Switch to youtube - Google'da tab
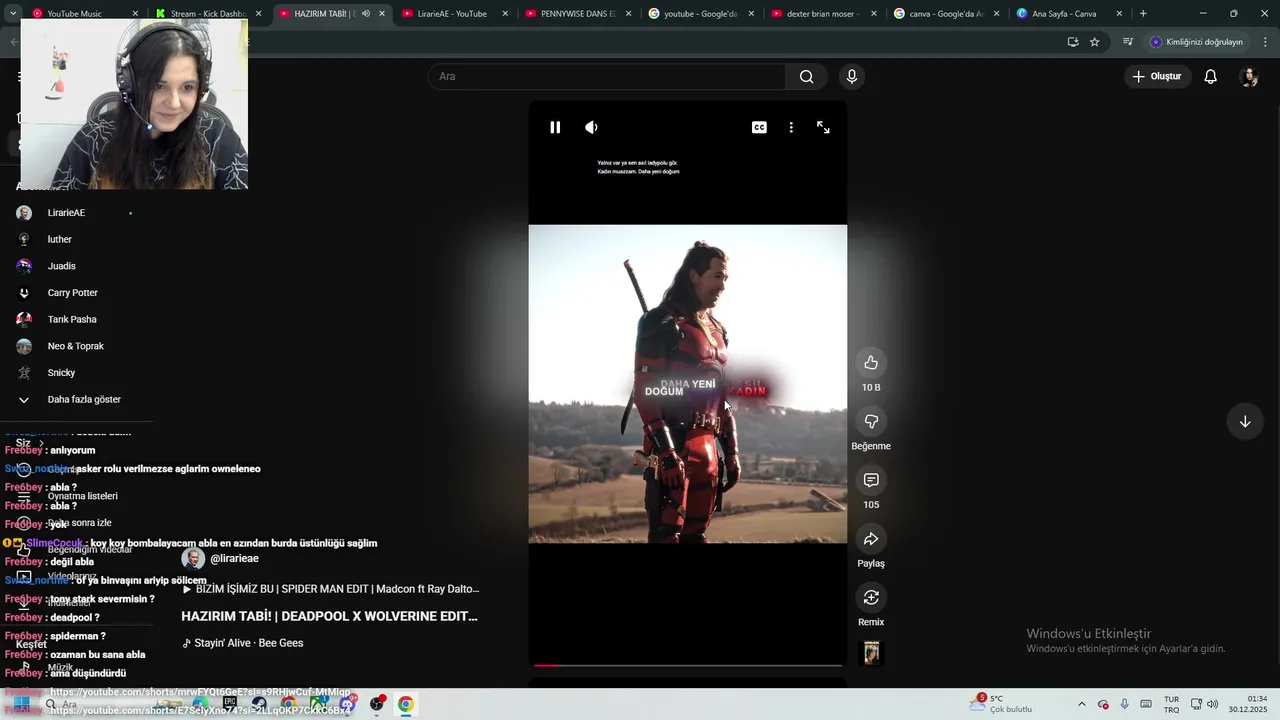Viewport: 1280px width, 720px height. [x=700, y=14]
